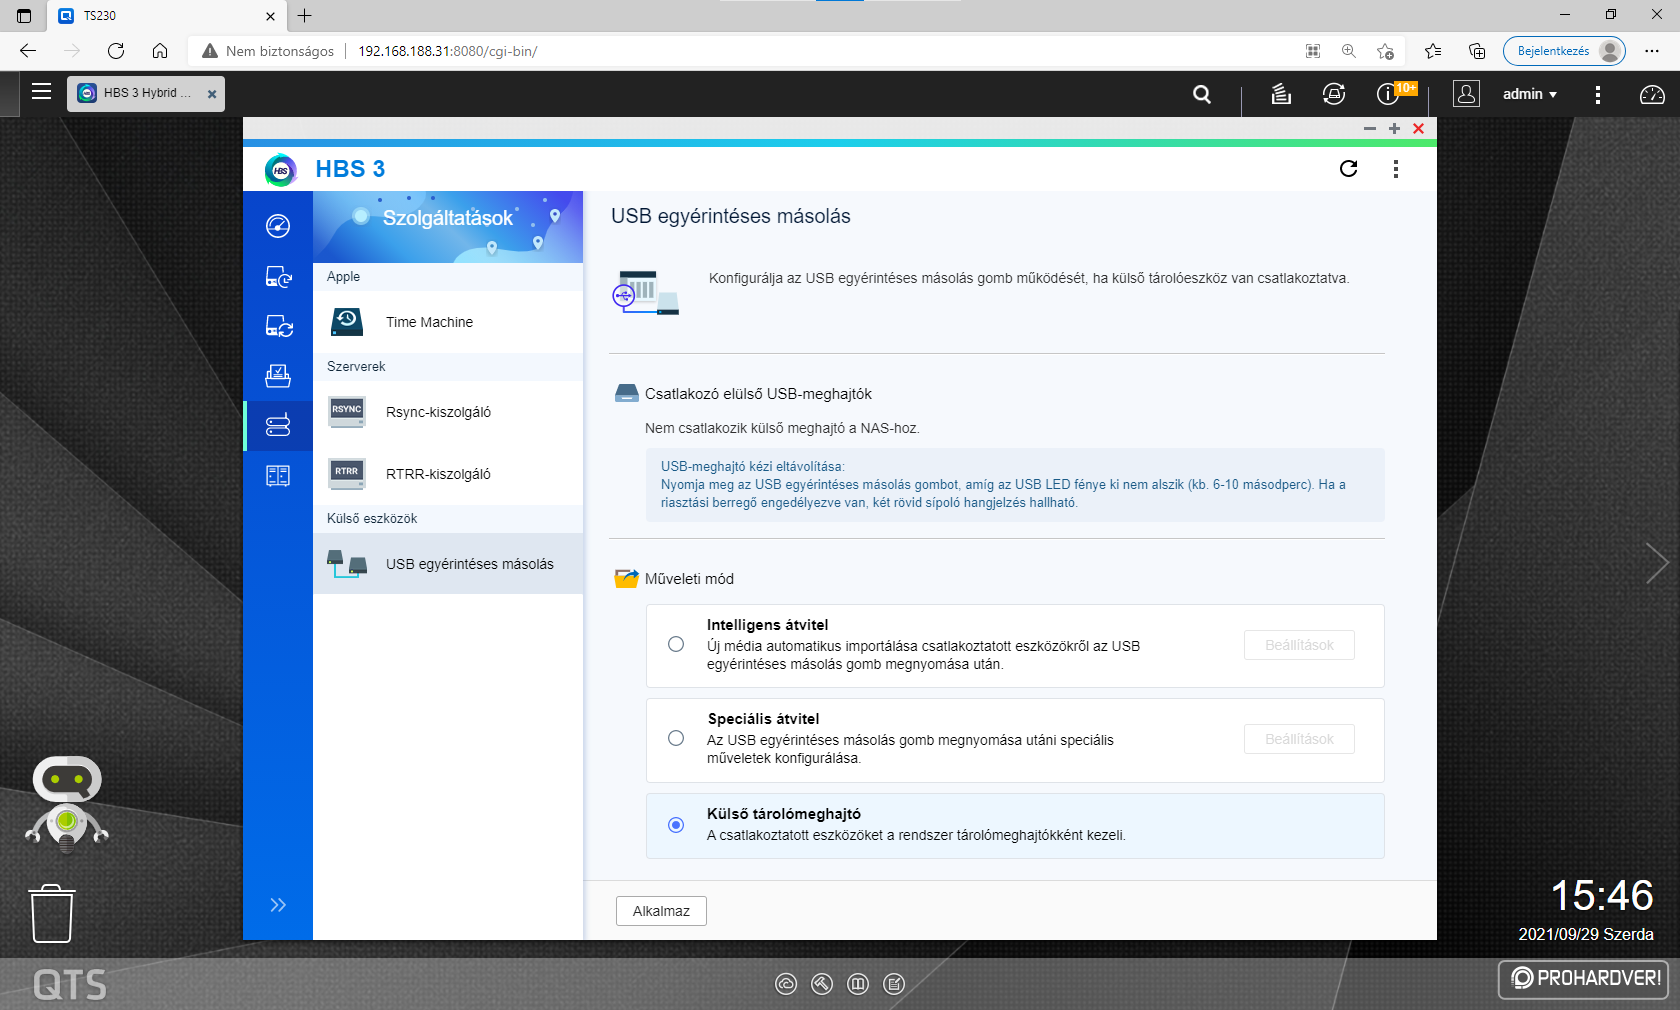Refresh HBS 3 with the reload icon
The width and height of the screenshot is (1680, 1010).
(1348, 168)
